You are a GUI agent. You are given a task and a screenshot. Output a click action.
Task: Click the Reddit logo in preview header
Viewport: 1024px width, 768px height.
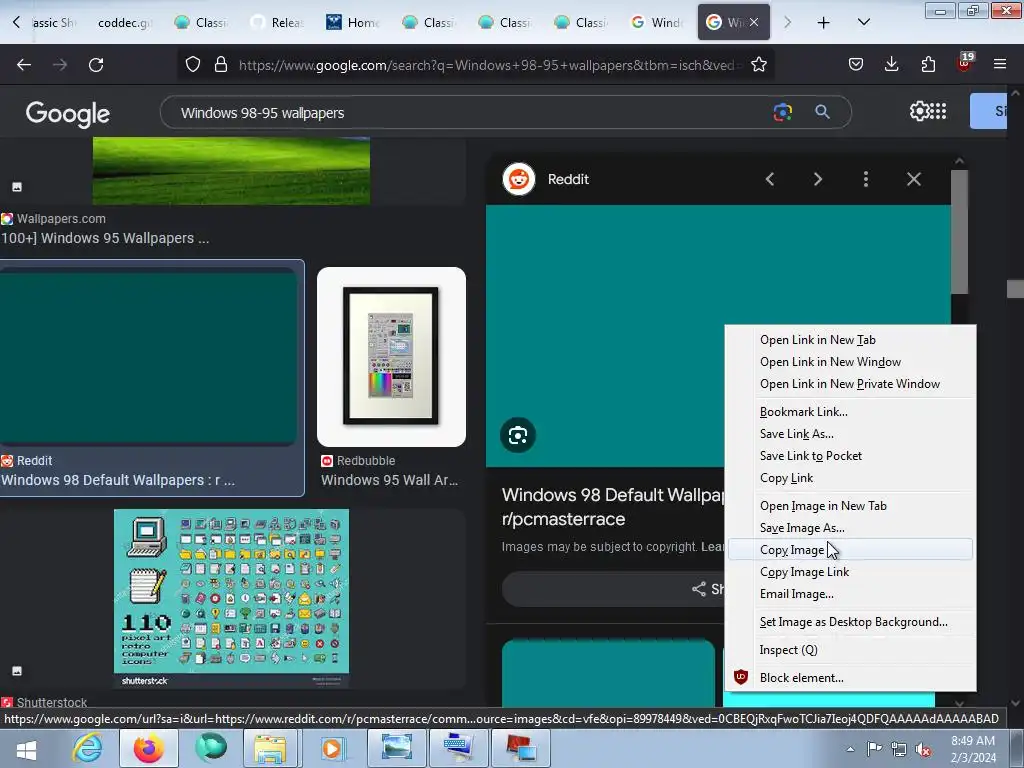(x=519, y=179)
